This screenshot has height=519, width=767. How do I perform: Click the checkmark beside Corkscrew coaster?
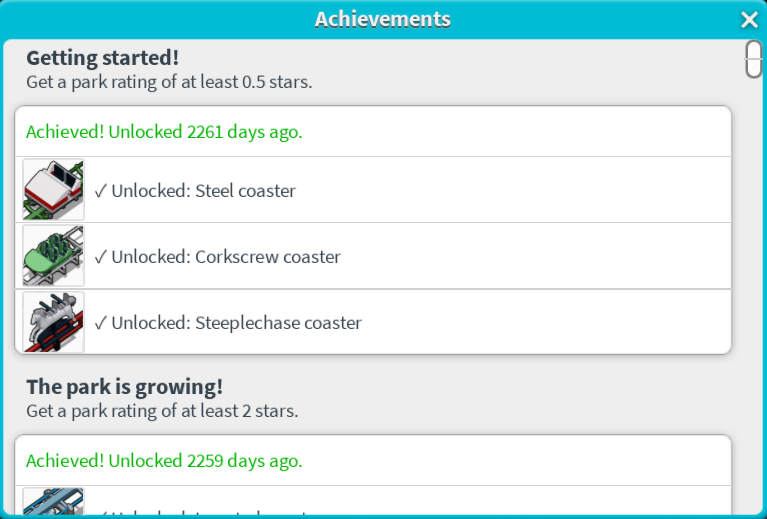(x=100, y=257)
